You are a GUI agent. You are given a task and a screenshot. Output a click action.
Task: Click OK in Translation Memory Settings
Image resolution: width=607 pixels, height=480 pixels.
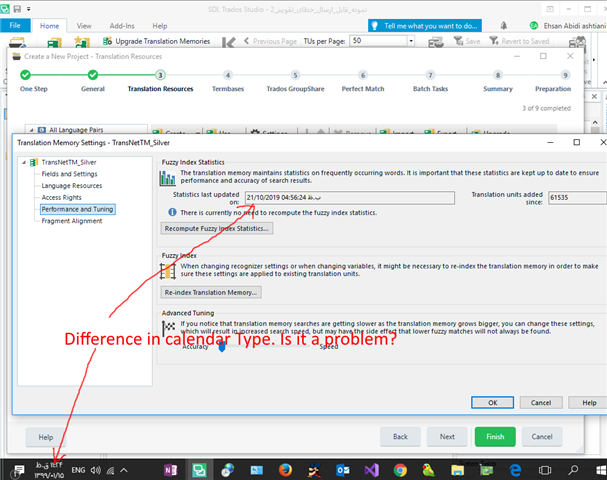pyautogui.click(x=492, y=403)
